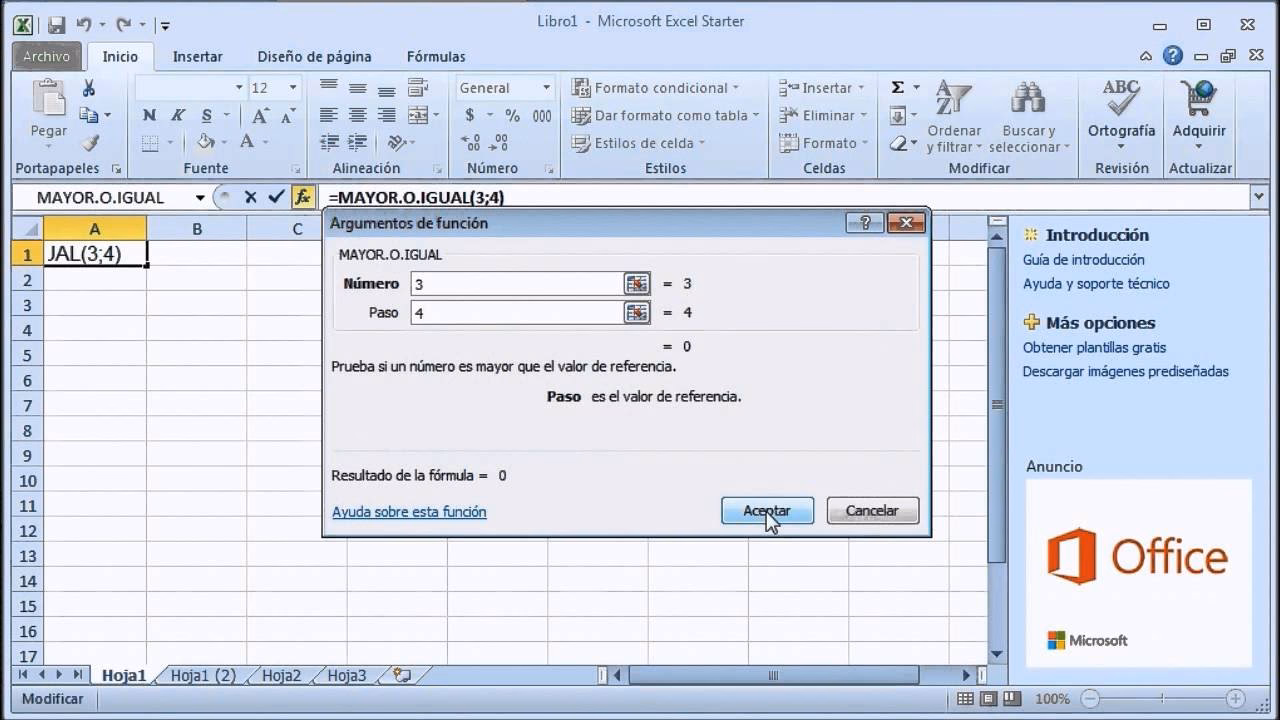Toggle bold formatting with the N button
The width and height of the screenshot is (1280, 720).
coord(148,115)
